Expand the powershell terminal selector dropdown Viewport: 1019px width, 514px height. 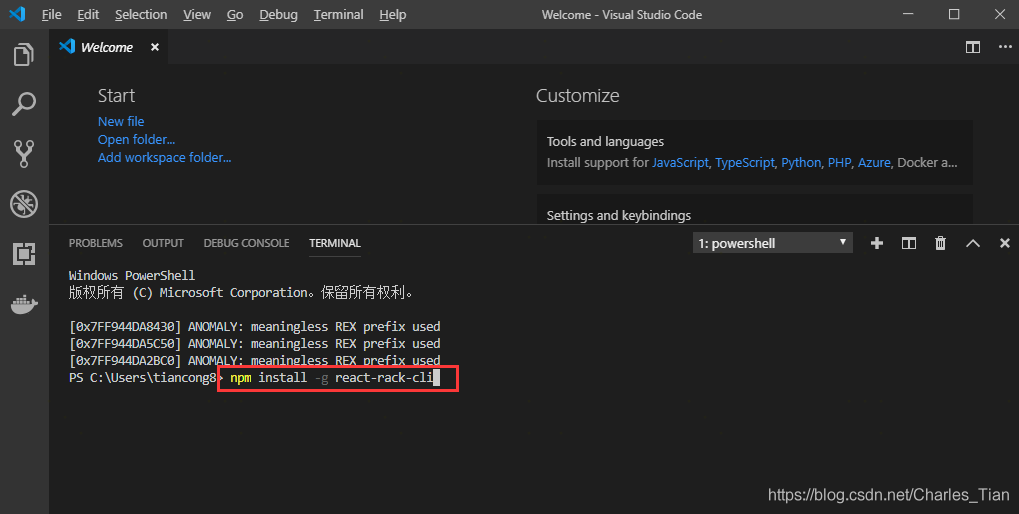coord(773,243)
